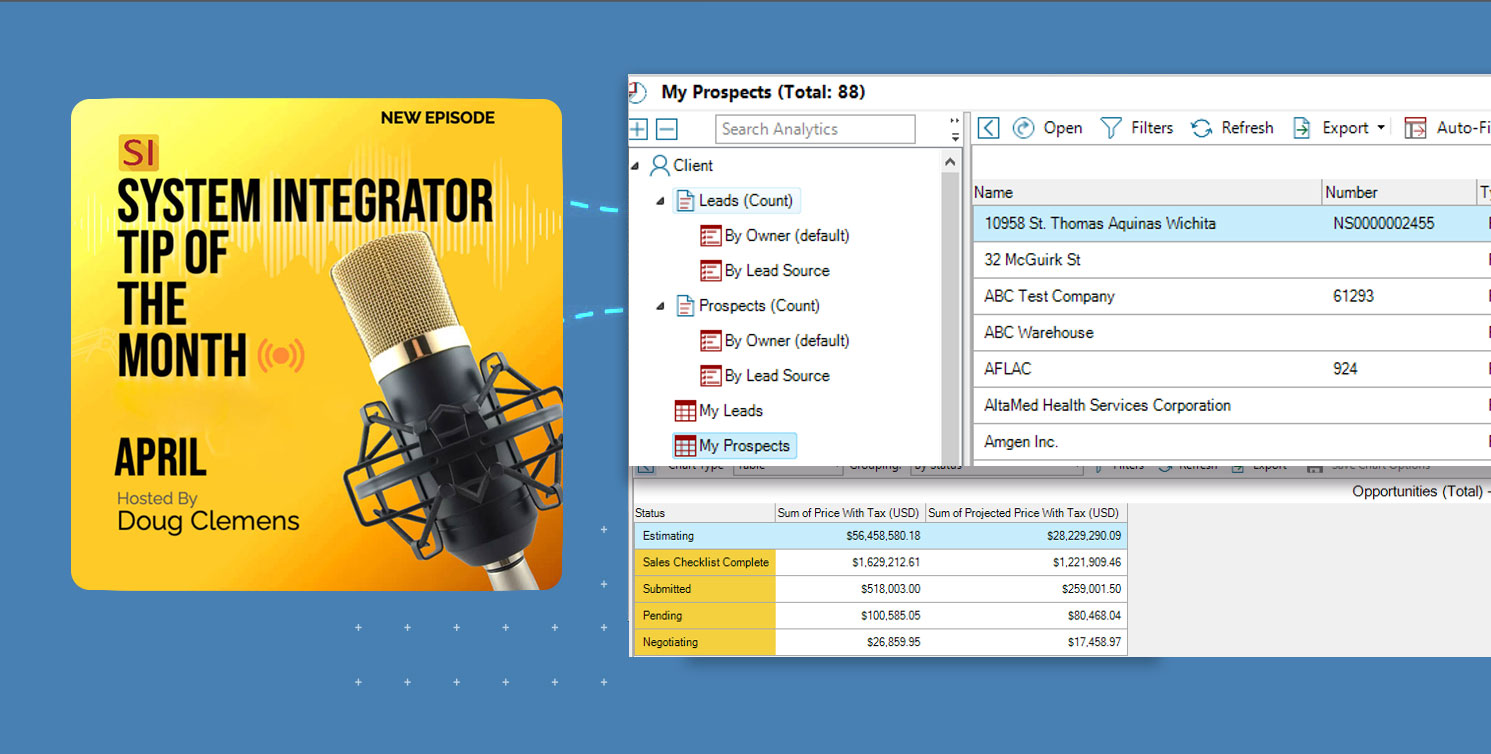Select the Filters funnel icon
The height and width of the screenshot is (754, 1491).
point(1110,127)
